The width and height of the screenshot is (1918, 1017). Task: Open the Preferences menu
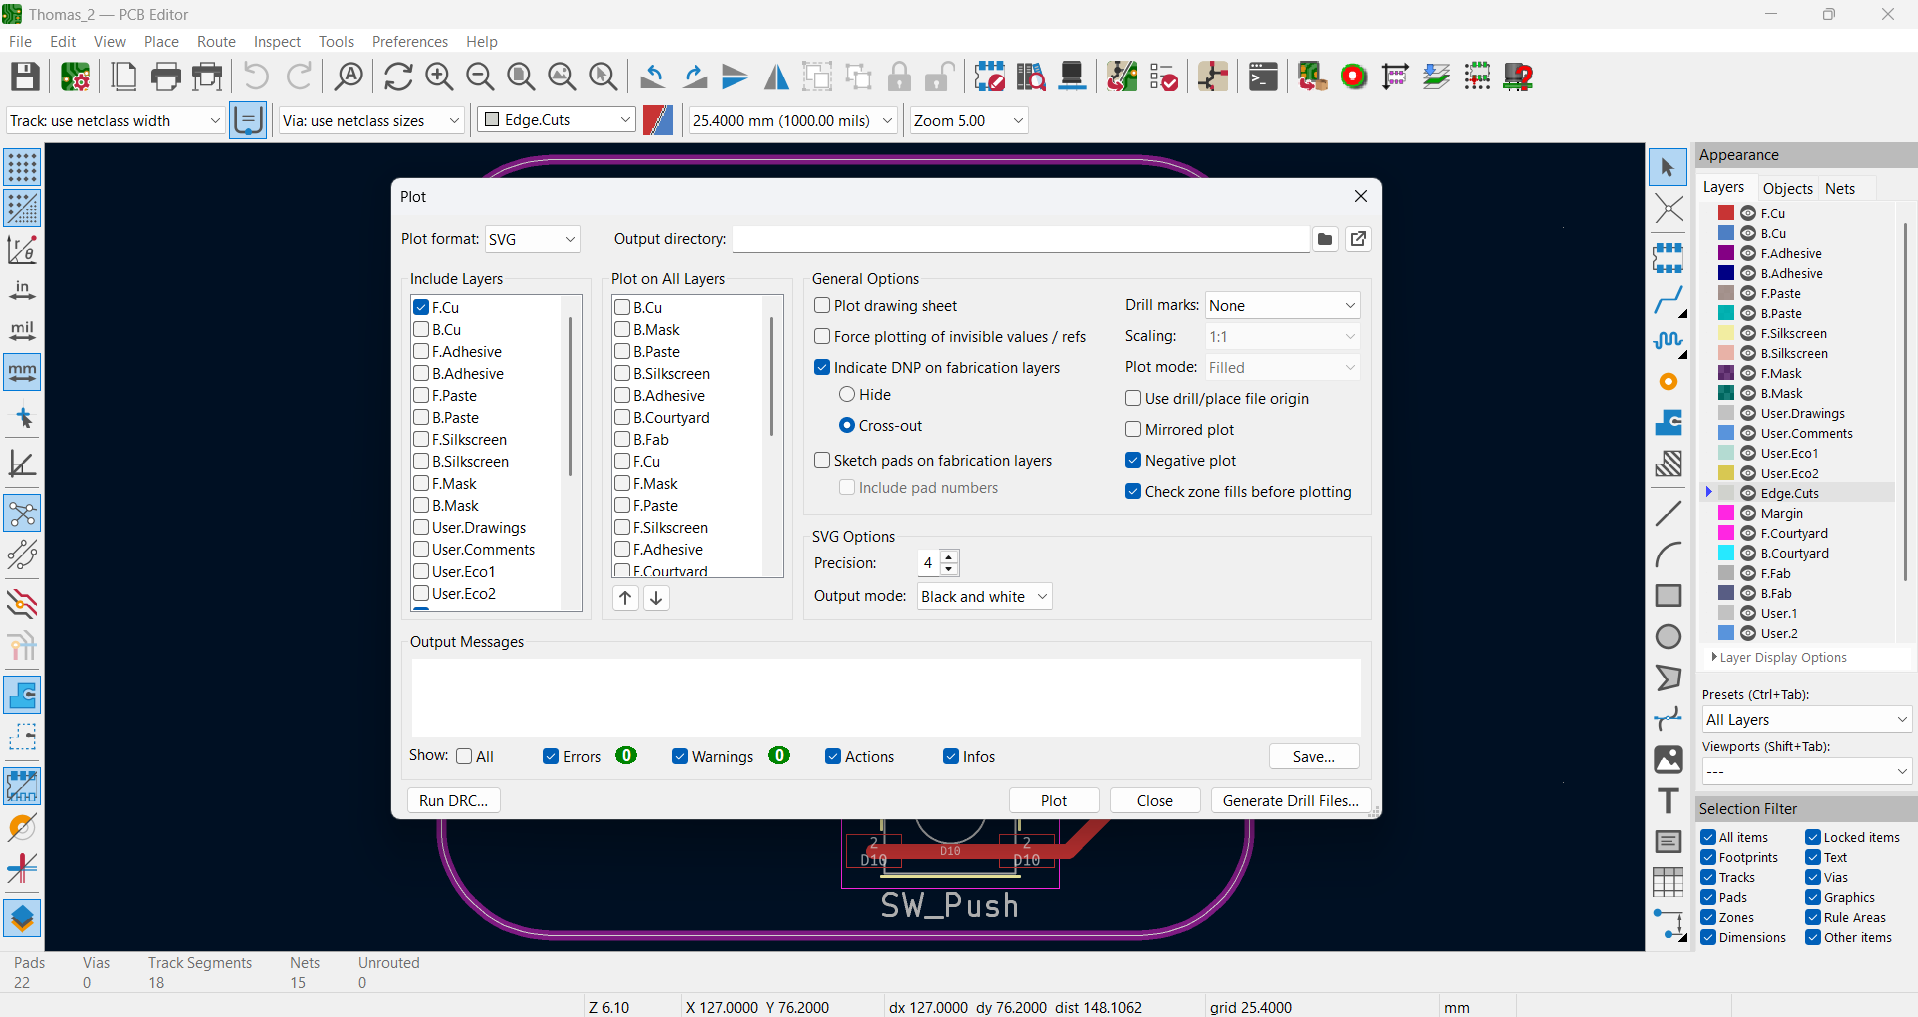(409, 41)
